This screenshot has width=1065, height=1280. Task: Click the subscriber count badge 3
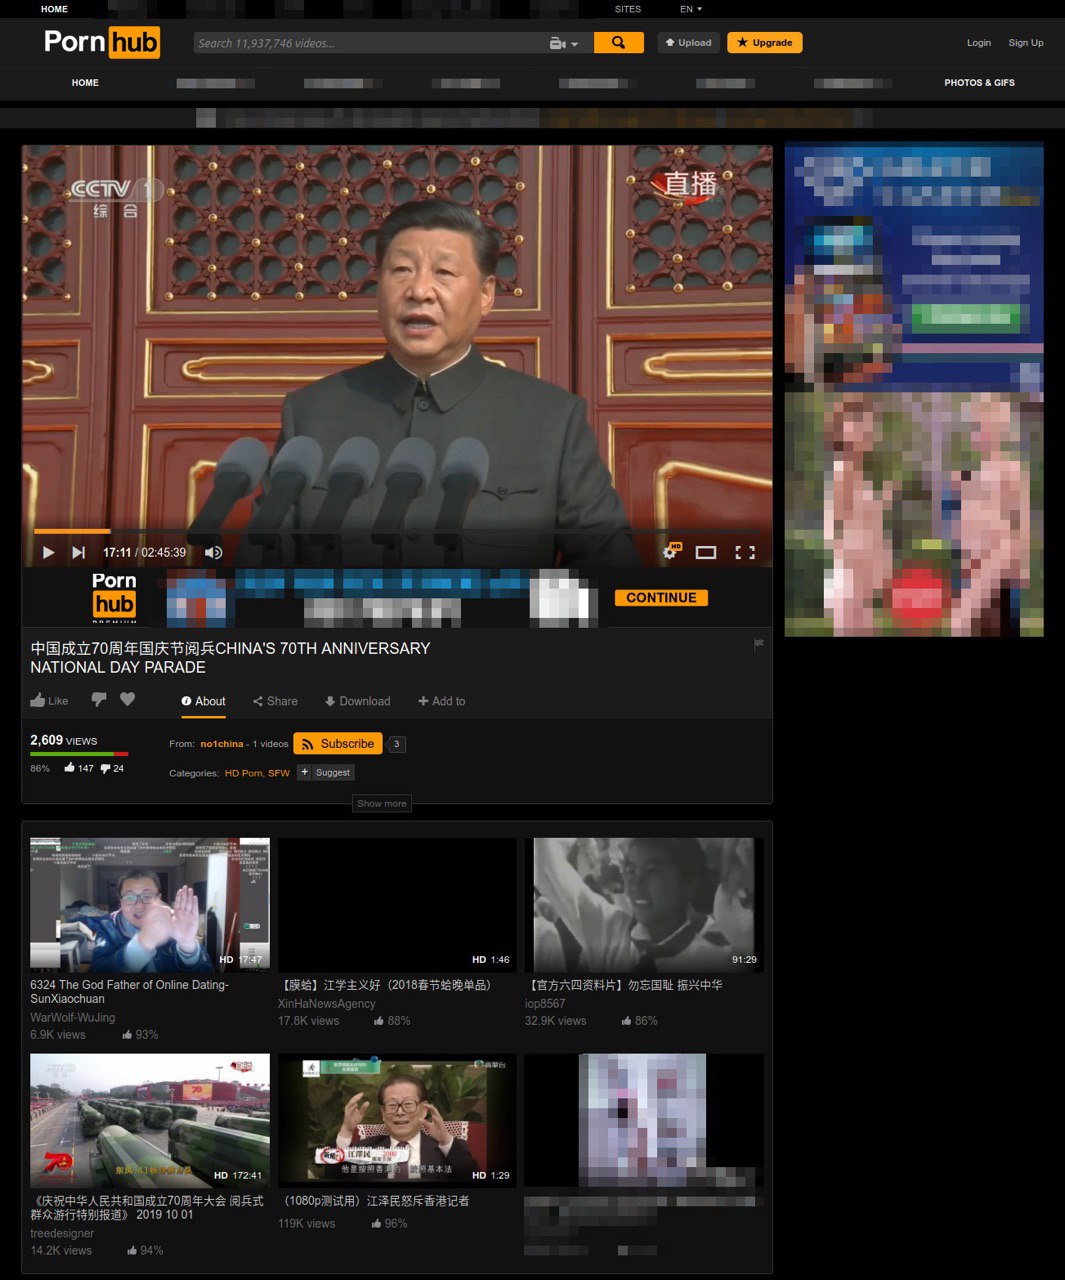(x=397, y=744)
